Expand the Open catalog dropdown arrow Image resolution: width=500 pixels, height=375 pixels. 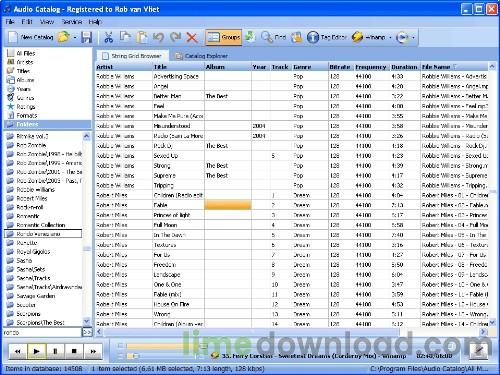click(75, 37)
